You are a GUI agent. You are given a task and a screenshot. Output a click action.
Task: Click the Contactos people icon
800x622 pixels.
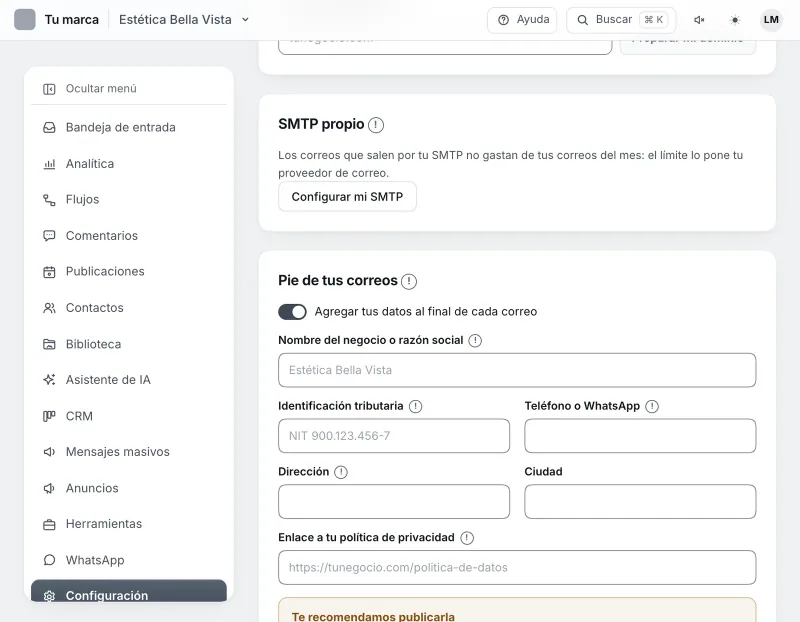49,308
